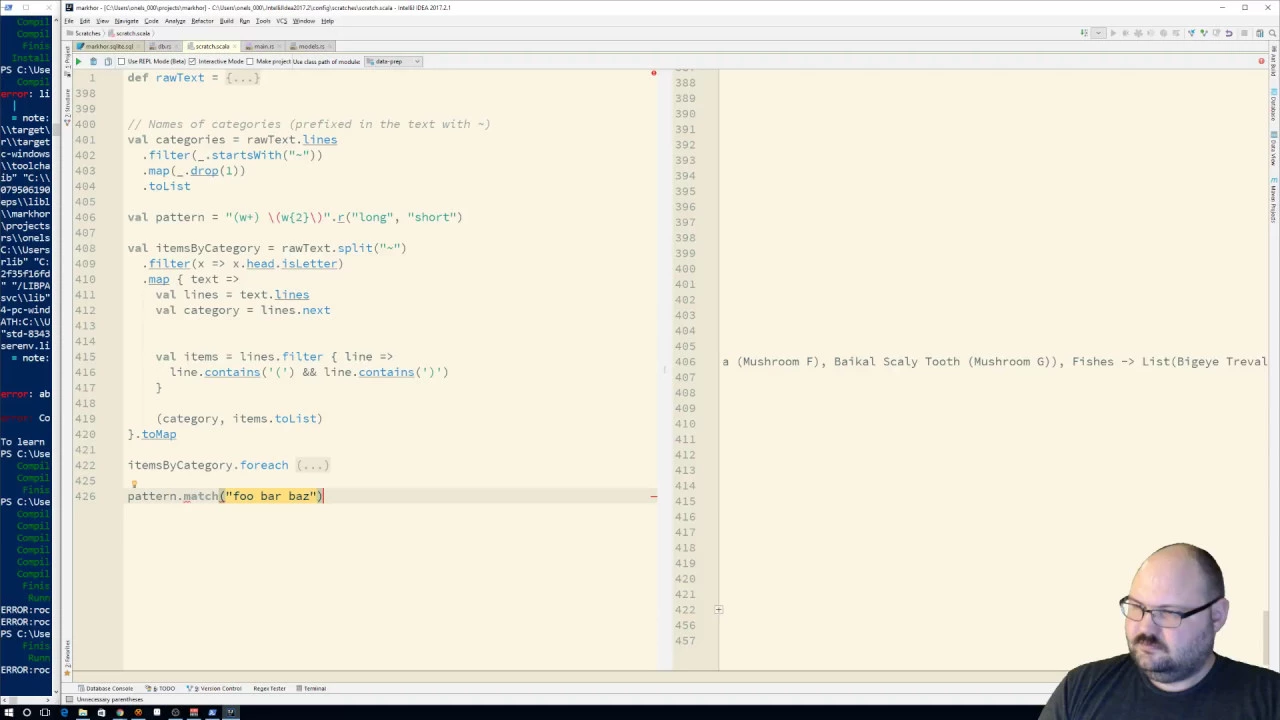Click VCS Commit Changes icon
The height and width of the screenshot is (720, 1280).
[1204, 33]
